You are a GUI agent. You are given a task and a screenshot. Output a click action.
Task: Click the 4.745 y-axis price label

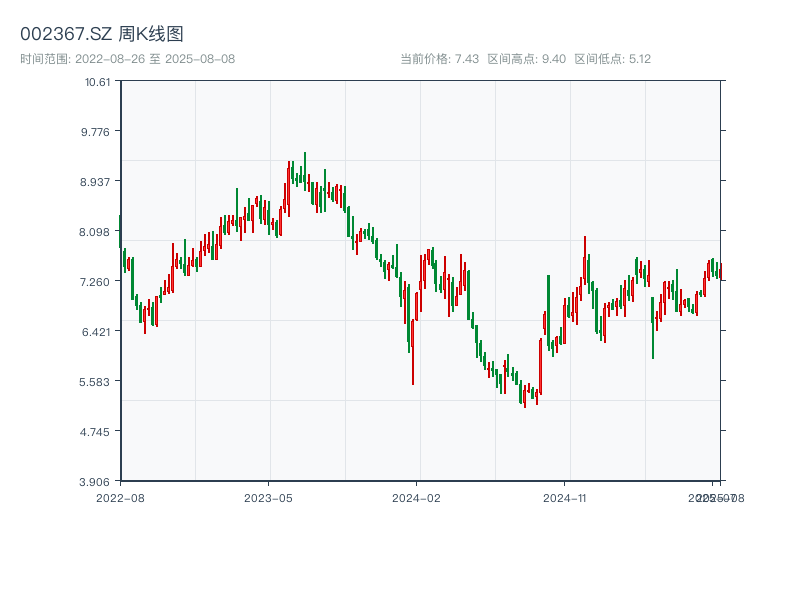click(98, 431)
